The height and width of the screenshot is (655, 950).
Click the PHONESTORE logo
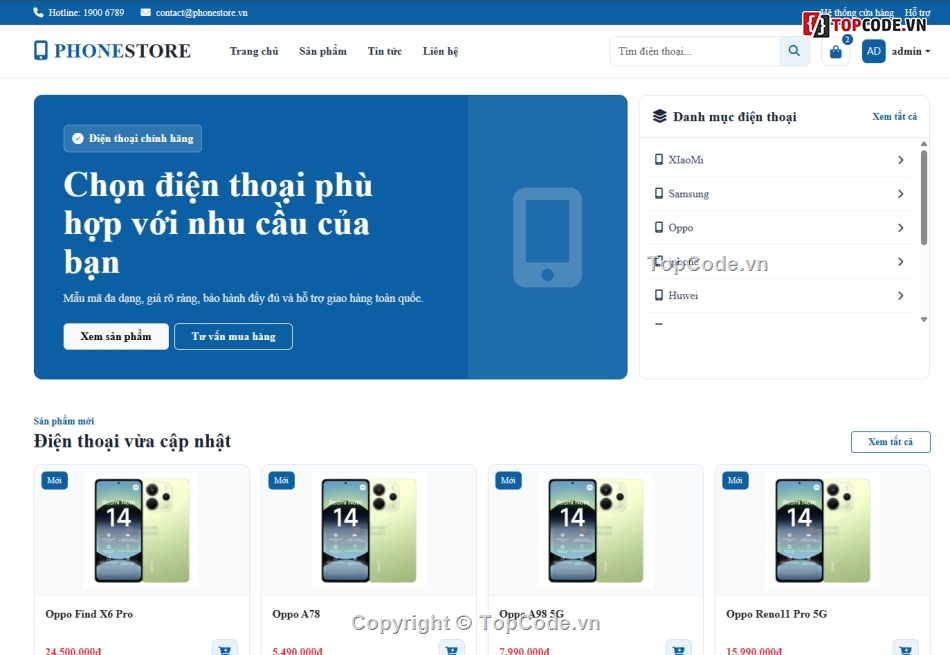[112, 51]
